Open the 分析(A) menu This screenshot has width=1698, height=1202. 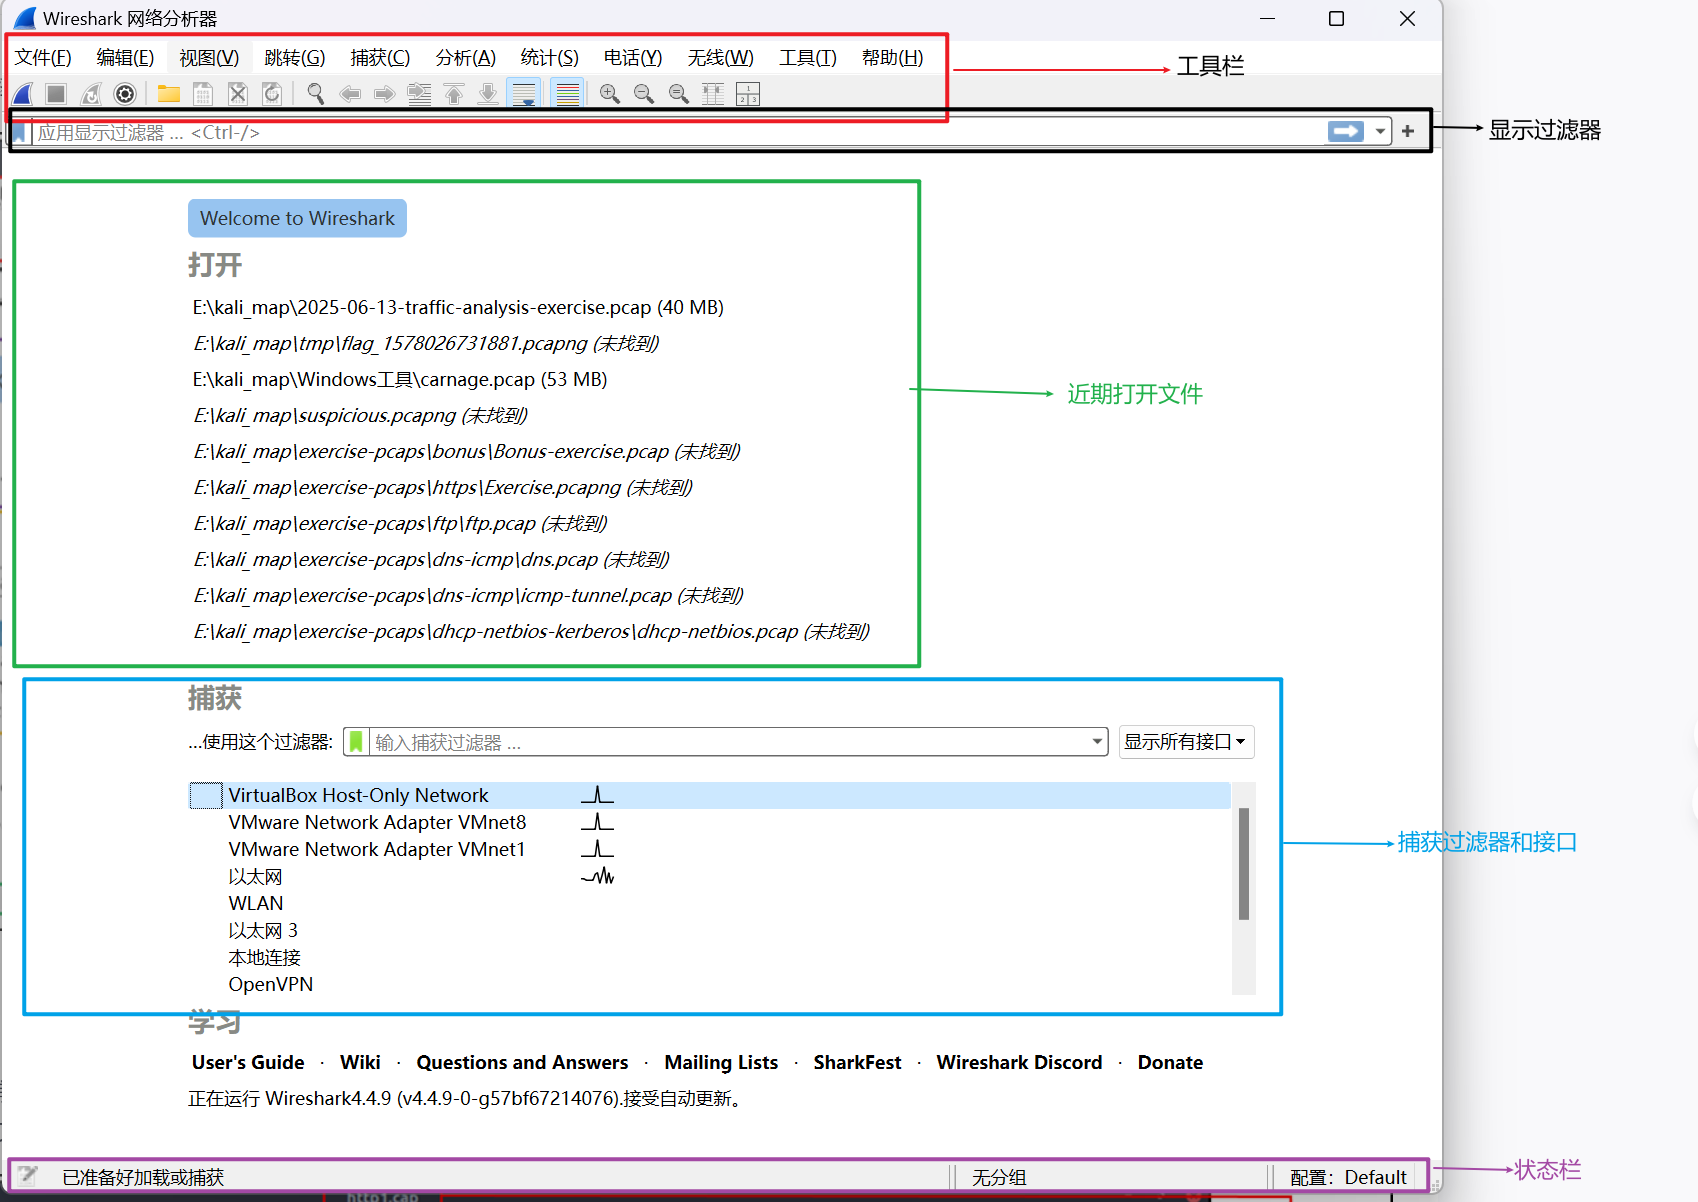(x=466, y=58)
